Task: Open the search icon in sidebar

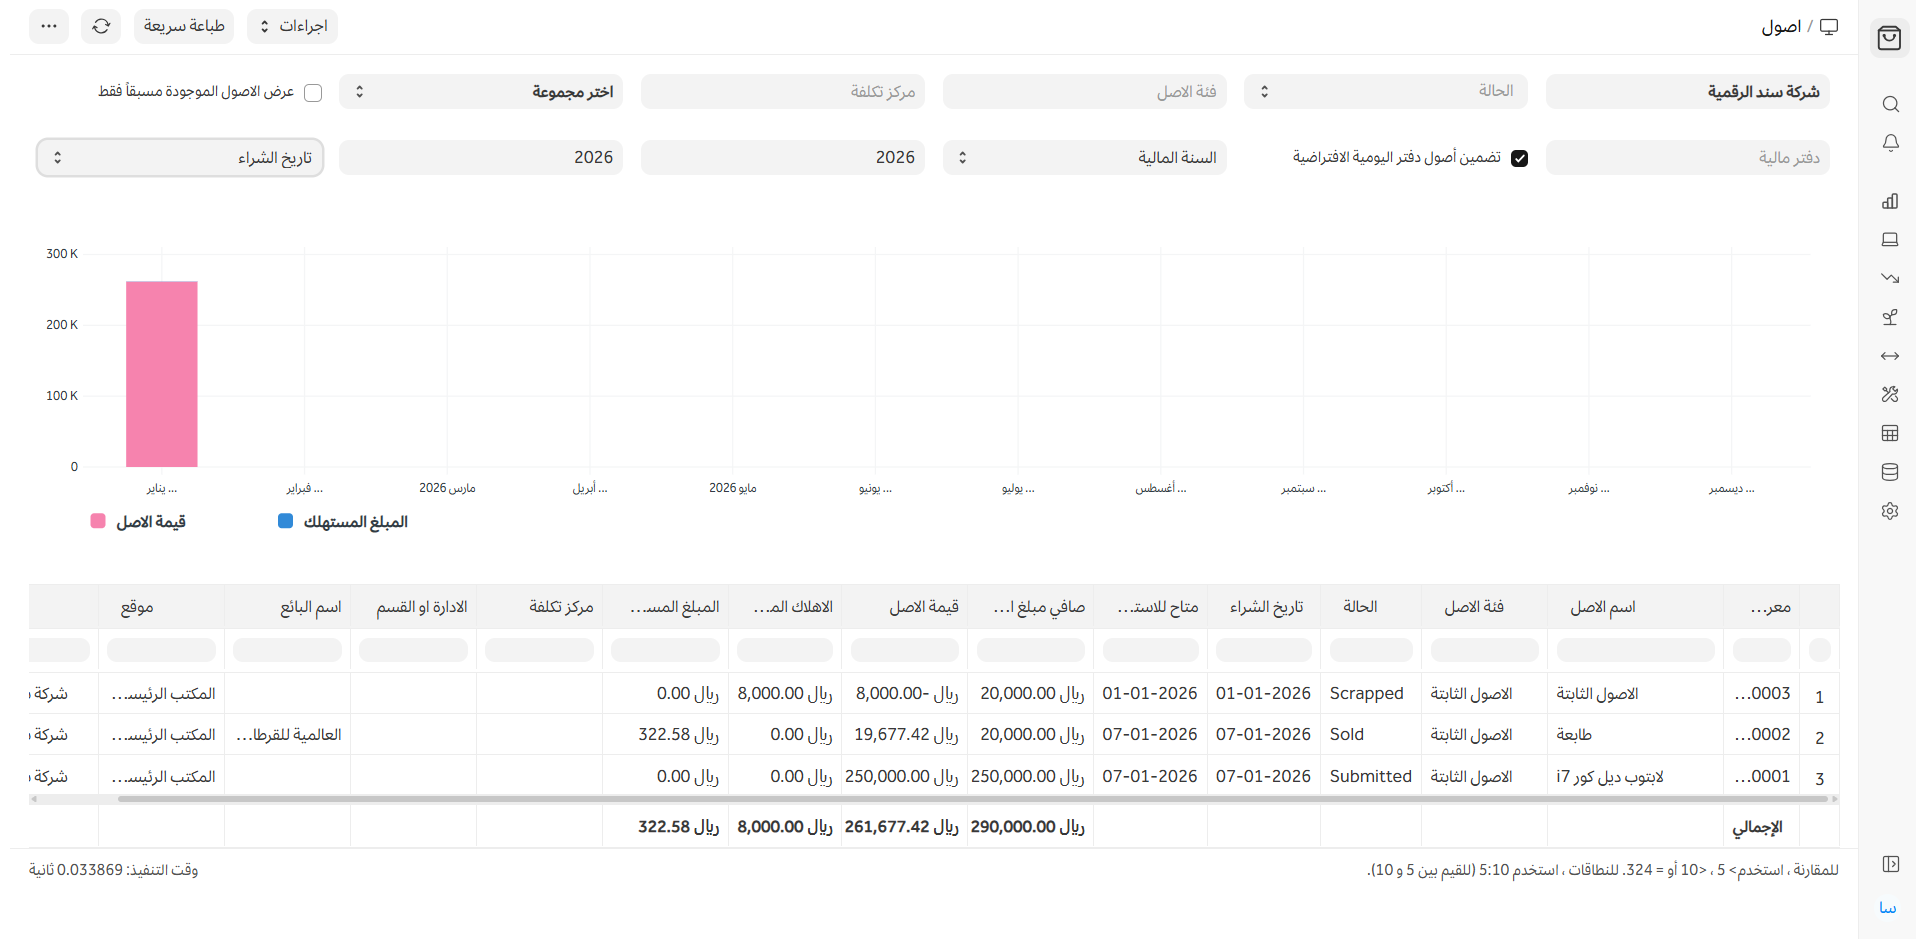Action: point(1889,104)
